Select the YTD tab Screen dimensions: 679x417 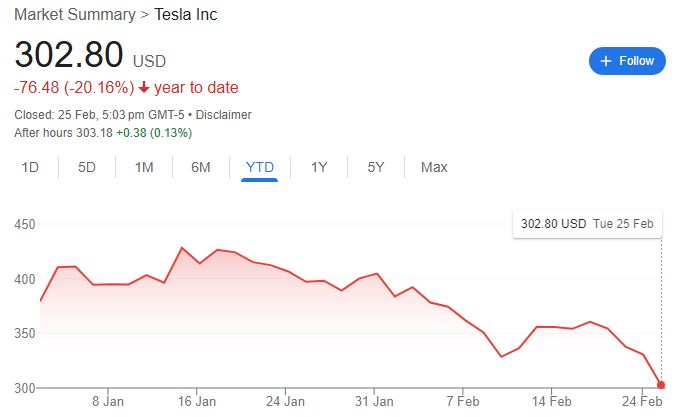point(260,167)
